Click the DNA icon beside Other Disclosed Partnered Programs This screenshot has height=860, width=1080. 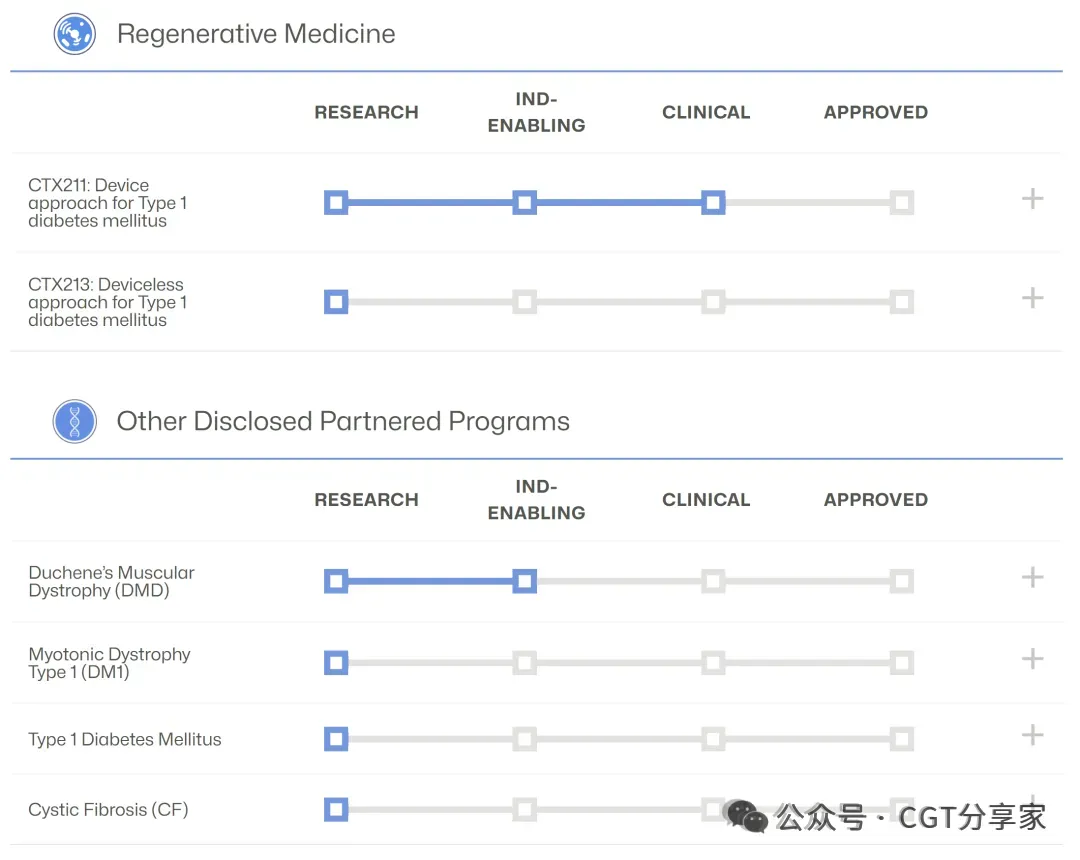point(74,422)
